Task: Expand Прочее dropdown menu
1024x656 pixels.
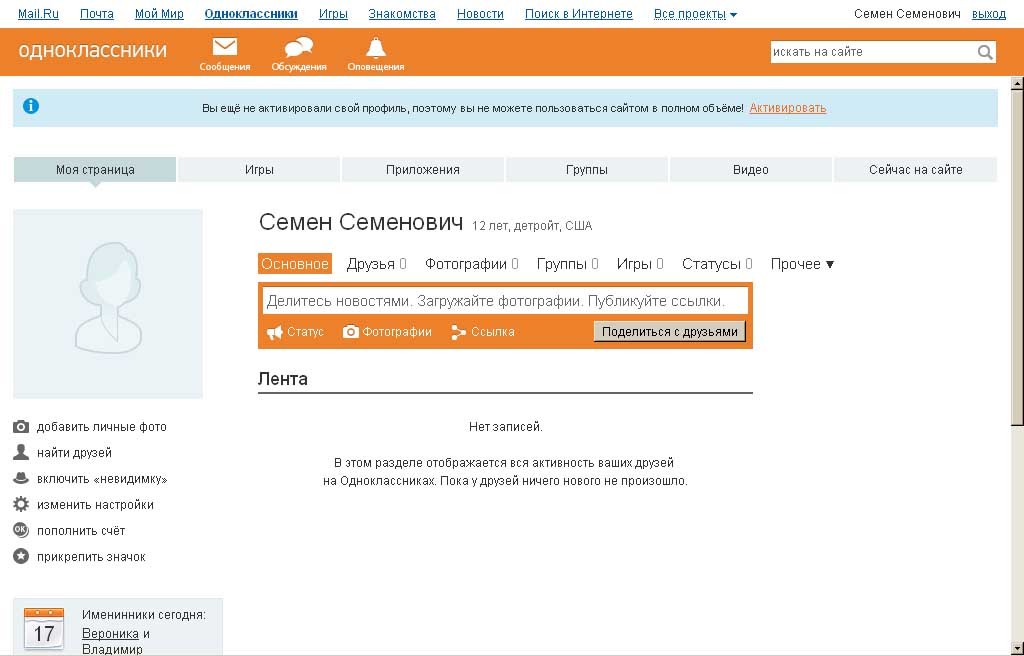Action: [802, 264]
